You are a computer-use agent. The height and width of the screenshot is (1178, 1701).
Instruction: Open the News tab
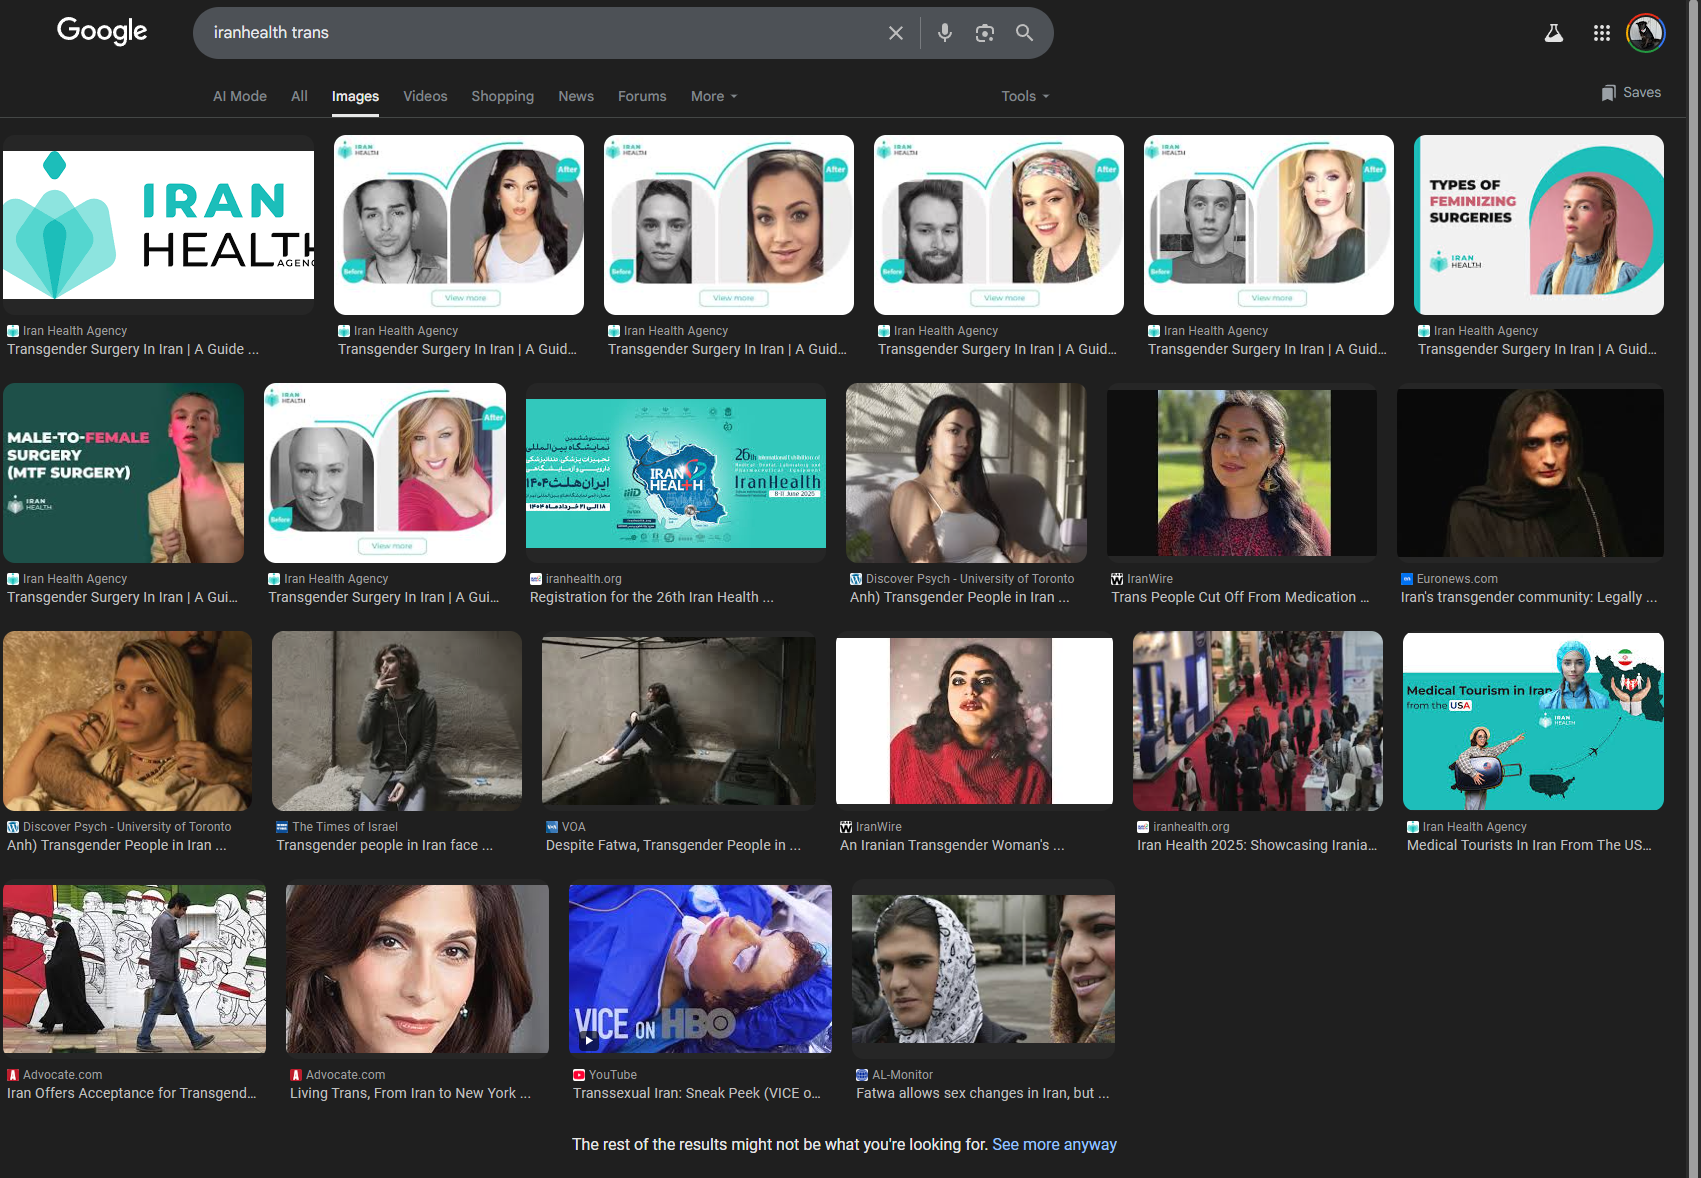pos(576,96)
